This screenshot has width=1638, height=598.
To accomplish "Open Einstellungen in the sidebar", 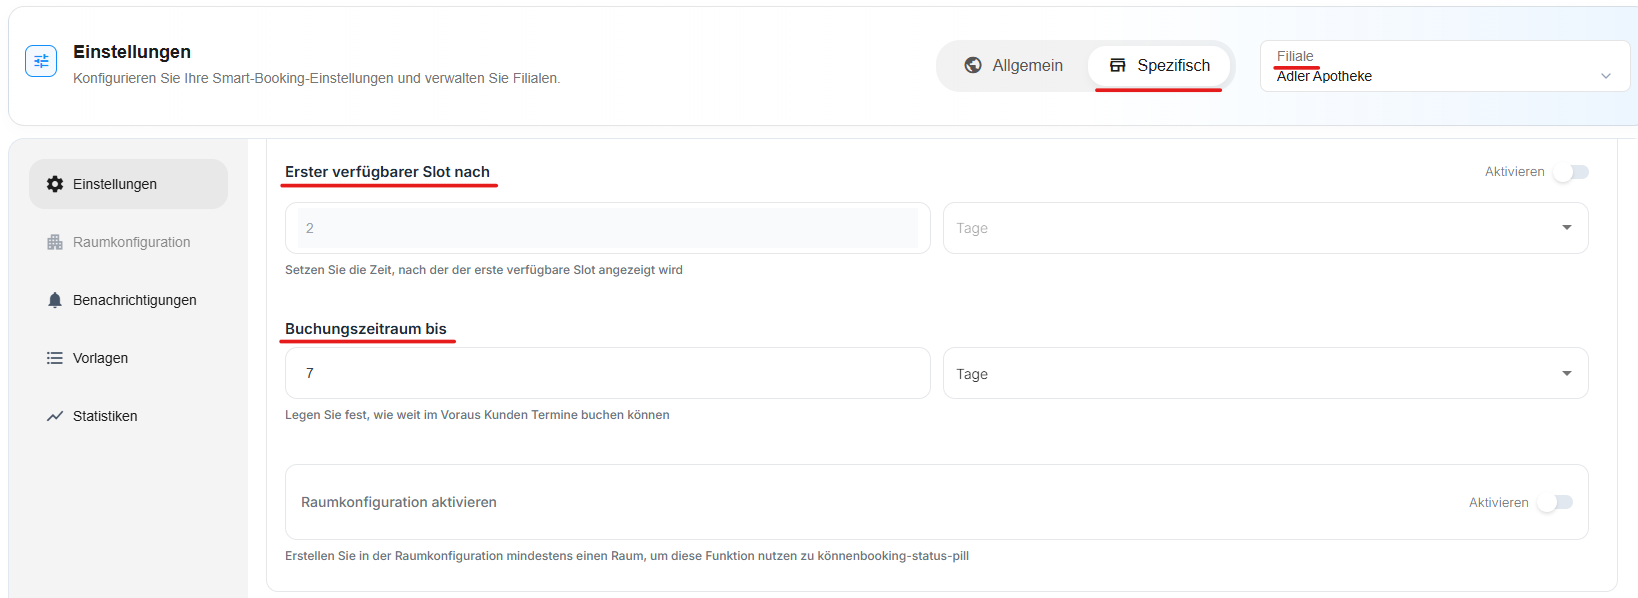I will click(x=128, y=184).
